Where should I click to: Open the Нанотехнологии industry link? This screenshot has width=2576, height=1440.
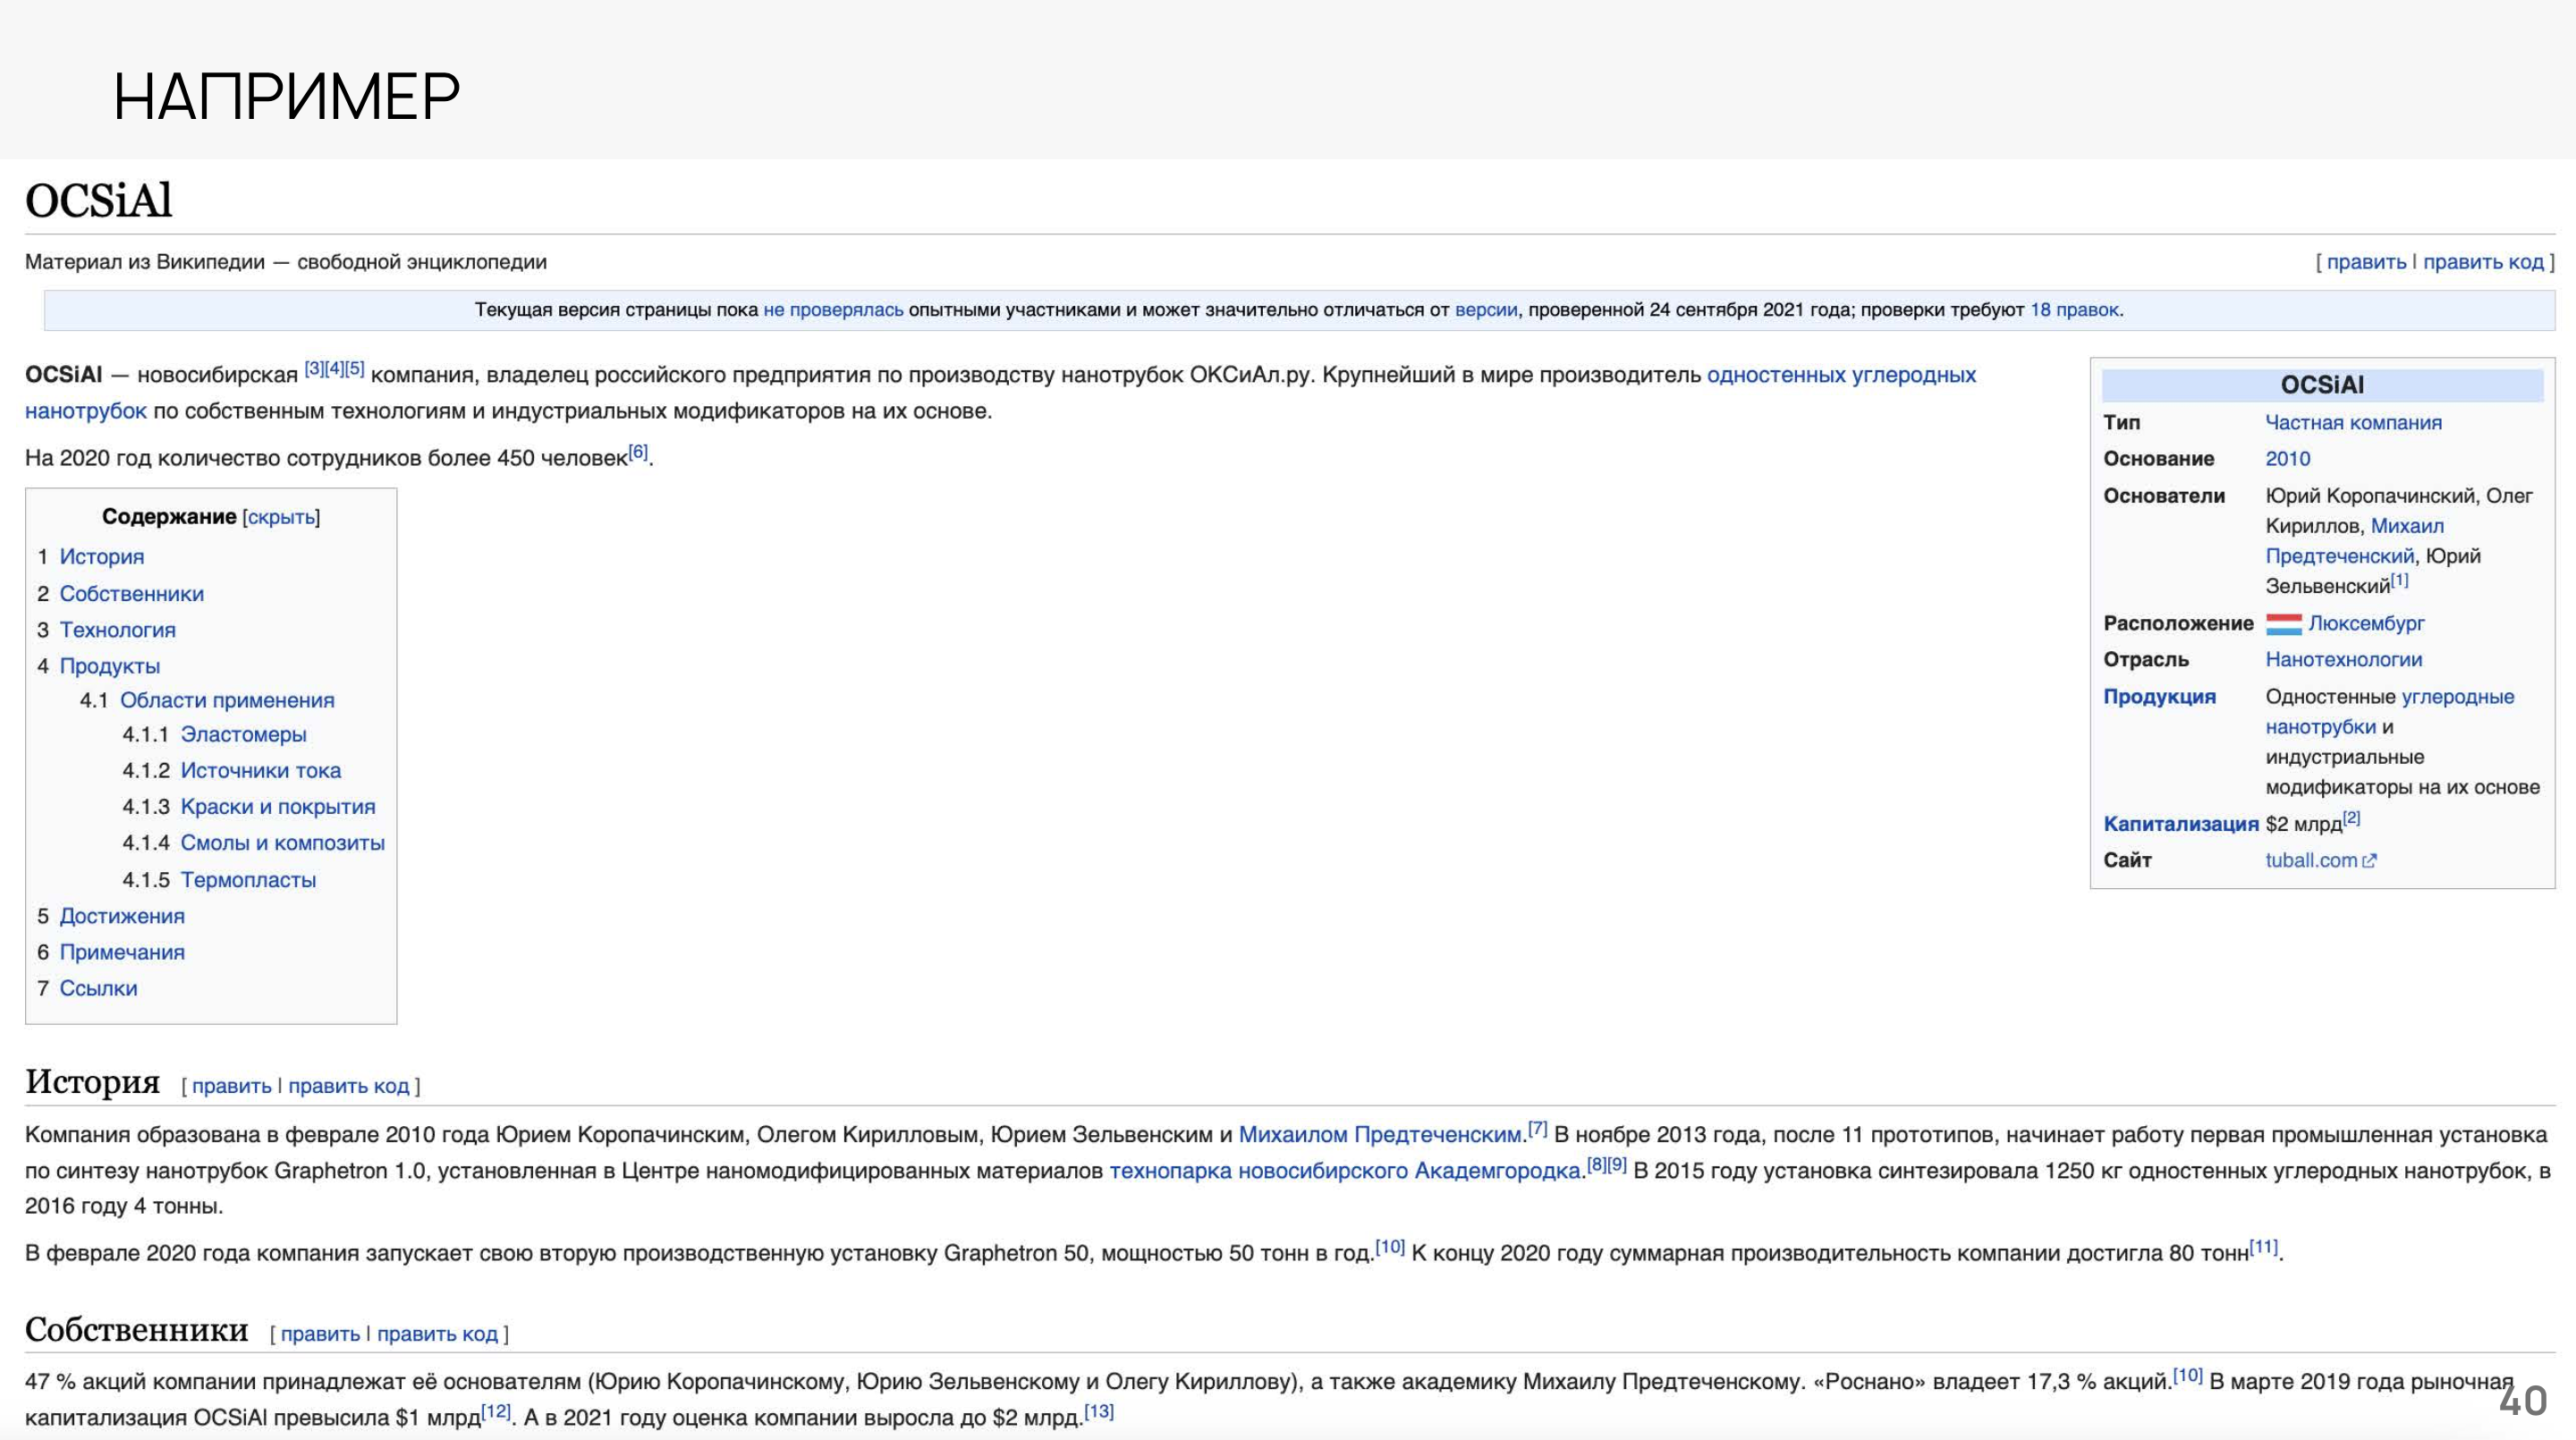pos(2344,660)
